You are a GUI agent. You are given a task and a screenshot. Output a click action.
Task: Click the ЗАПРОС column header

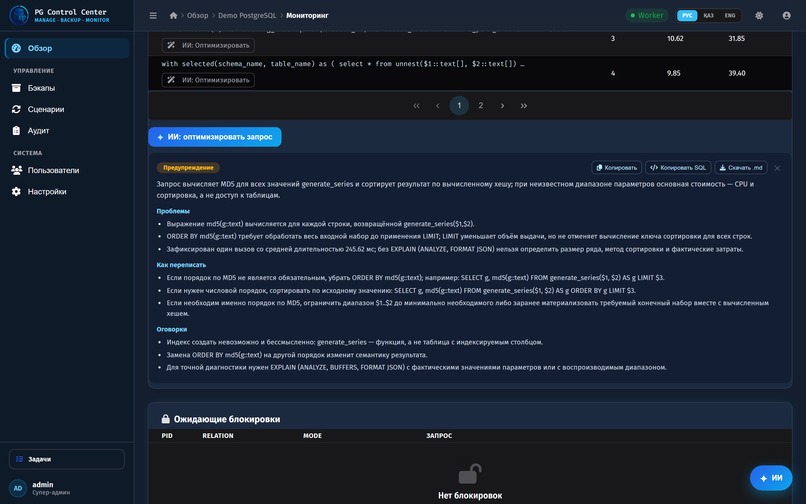[x=439, y=436]
